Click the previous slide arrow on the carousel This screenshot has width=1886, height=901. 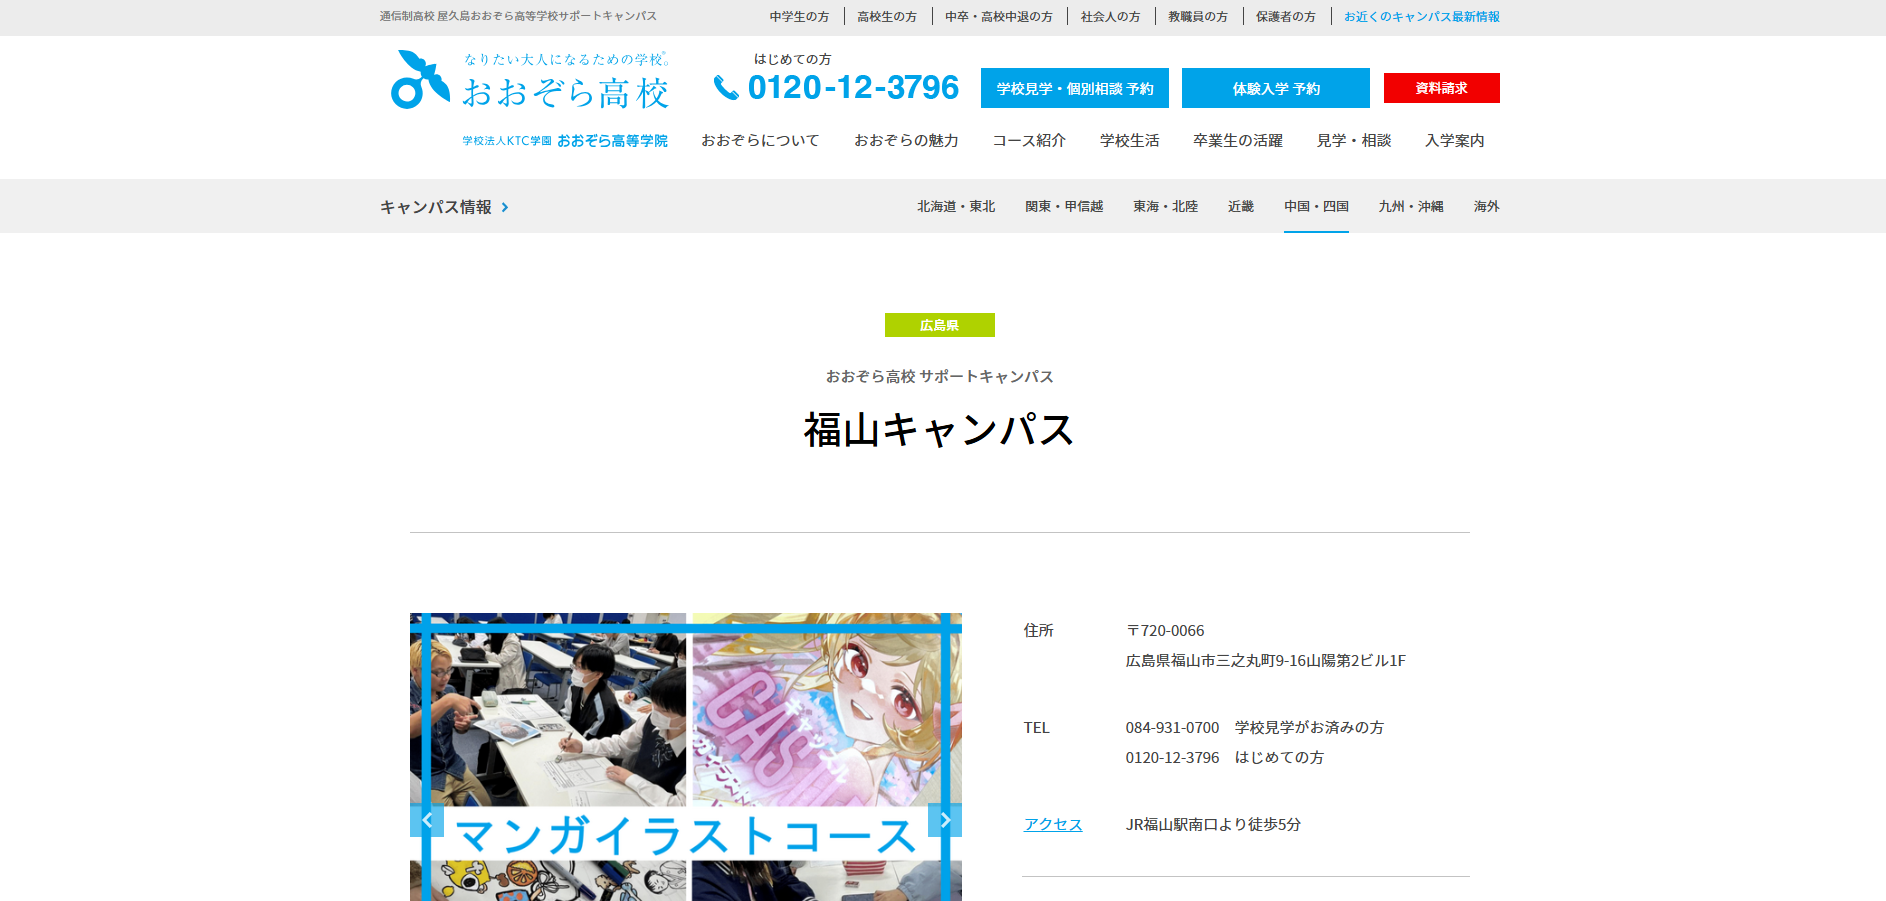click(x=427, y=820)
